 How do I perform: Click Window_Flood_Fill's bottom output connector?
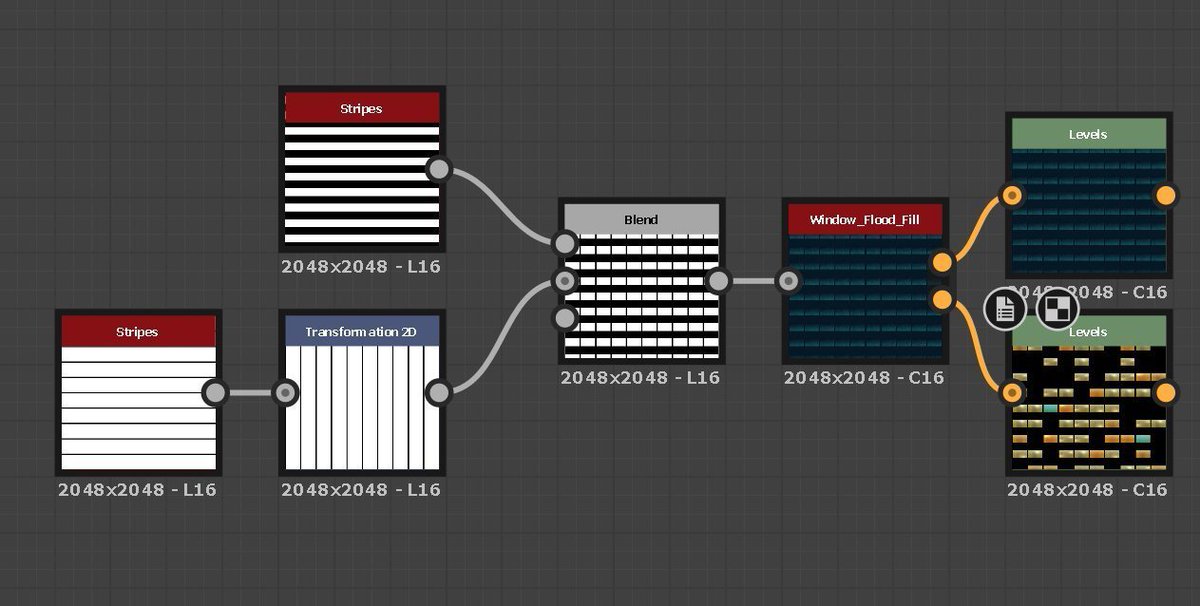939,297
